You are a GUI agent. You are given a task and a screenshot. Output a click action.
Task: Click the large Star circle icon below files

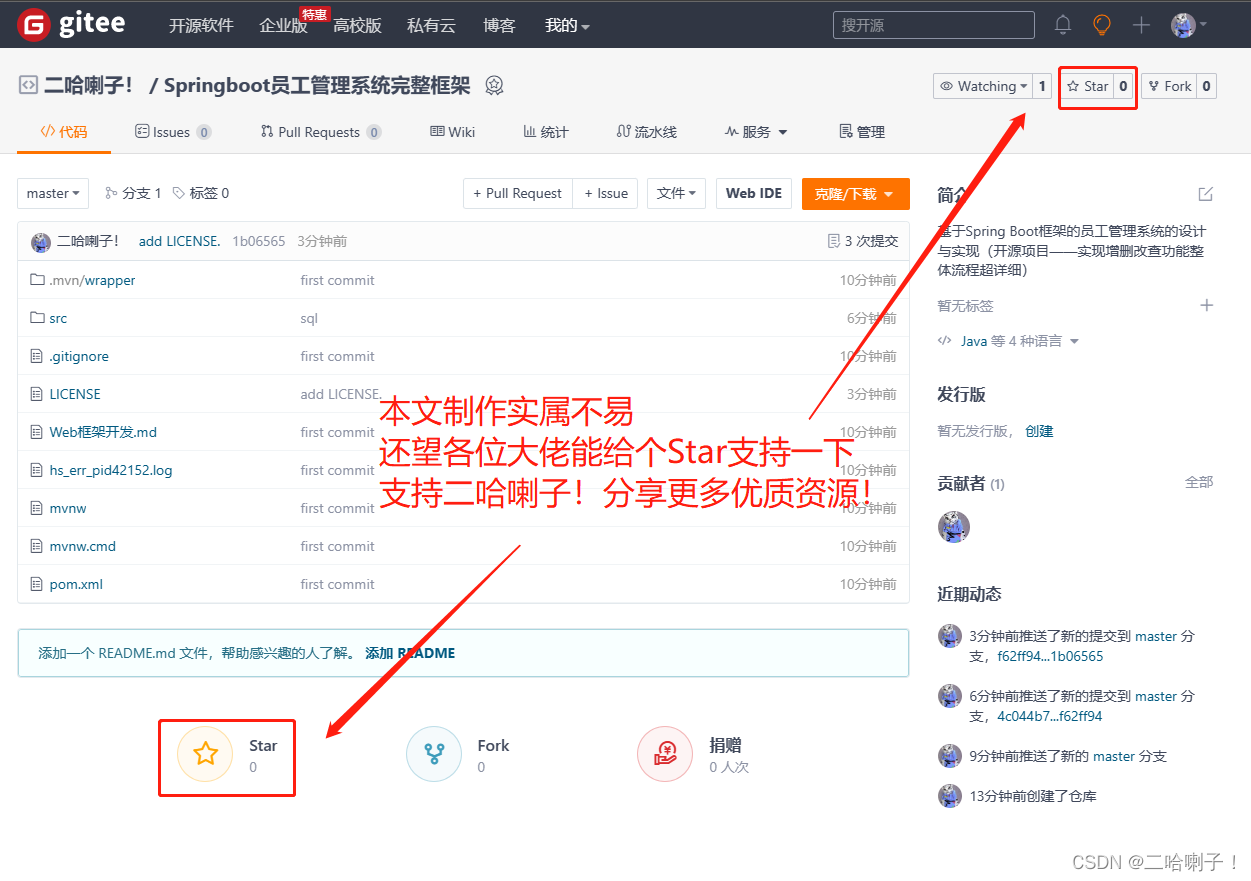[x=205, y=754]
